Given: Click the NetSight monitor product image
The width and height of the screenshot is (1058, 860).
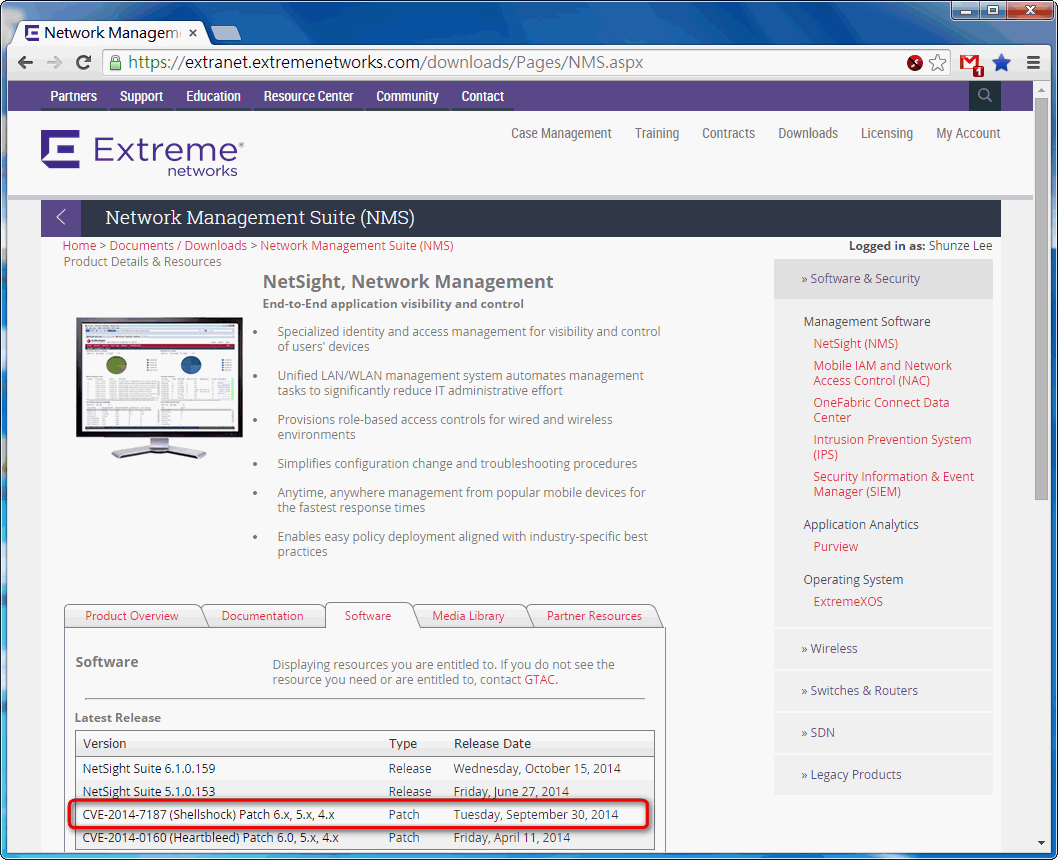Looking at the screenshot, I should pyautogui.click(x=159, y=387).
